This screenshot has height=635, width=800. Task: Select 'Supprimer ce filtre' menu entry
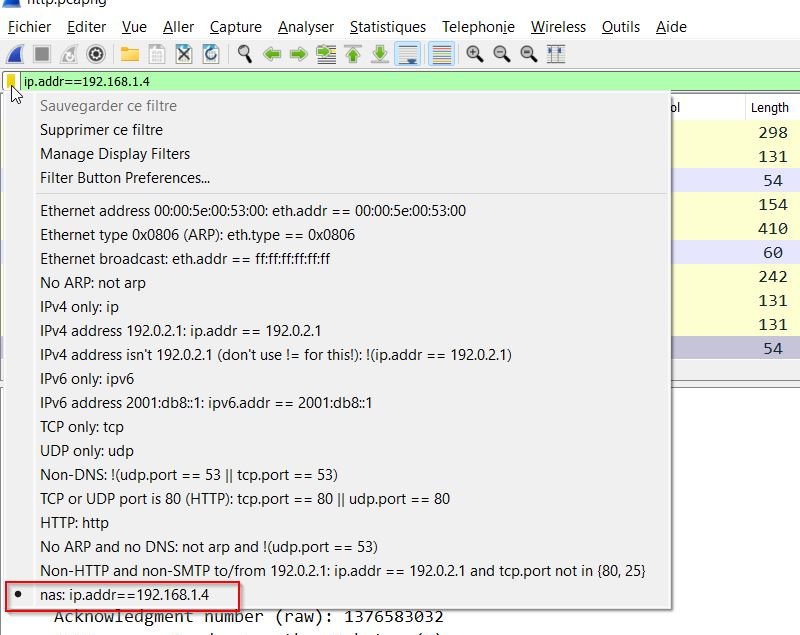click(101, 130)
